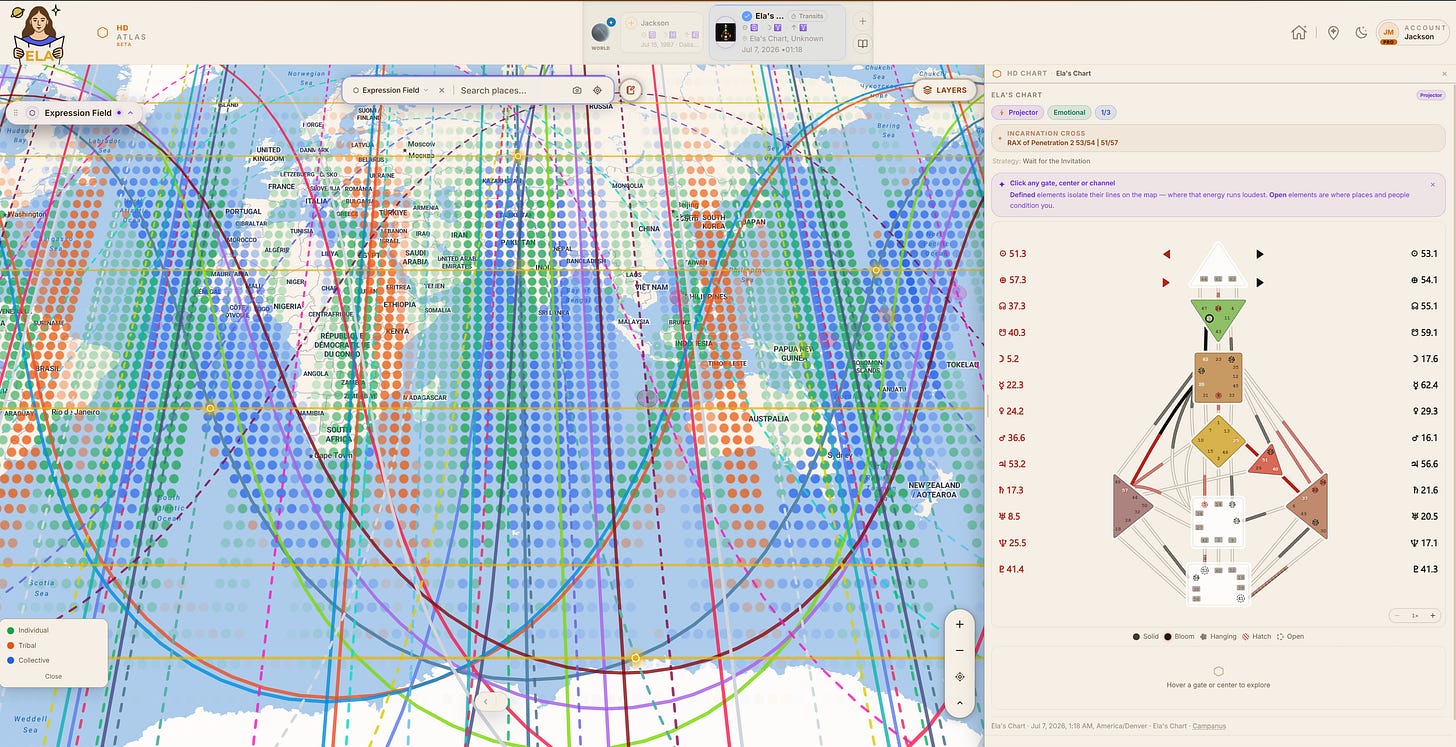The image size is (1456, 747).
Task: Dismiss the gate click hint banner
Action: (x=1432, y=184)
